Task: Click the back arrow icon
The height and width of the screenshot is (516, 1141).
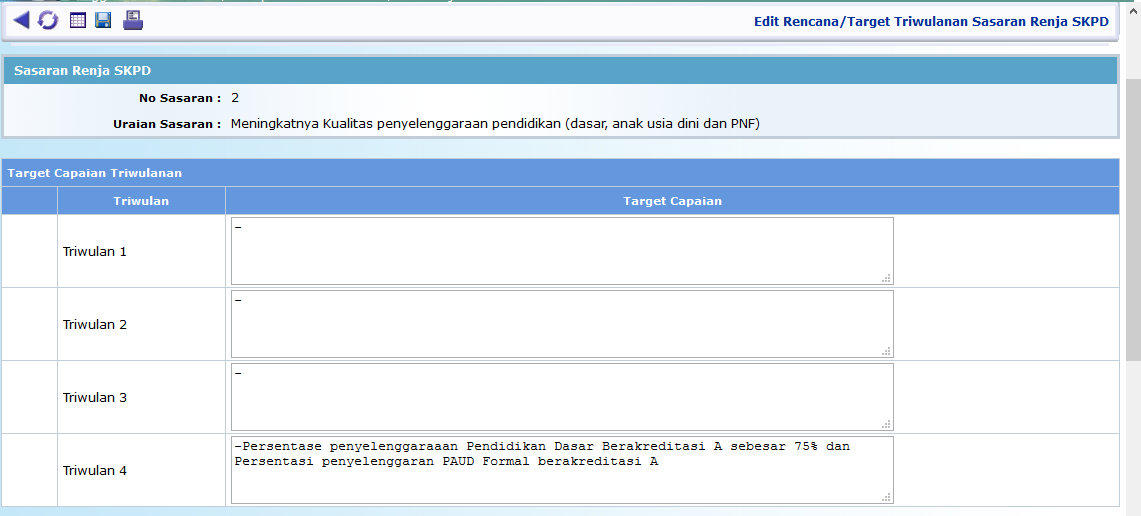Action: click(21, 20)
